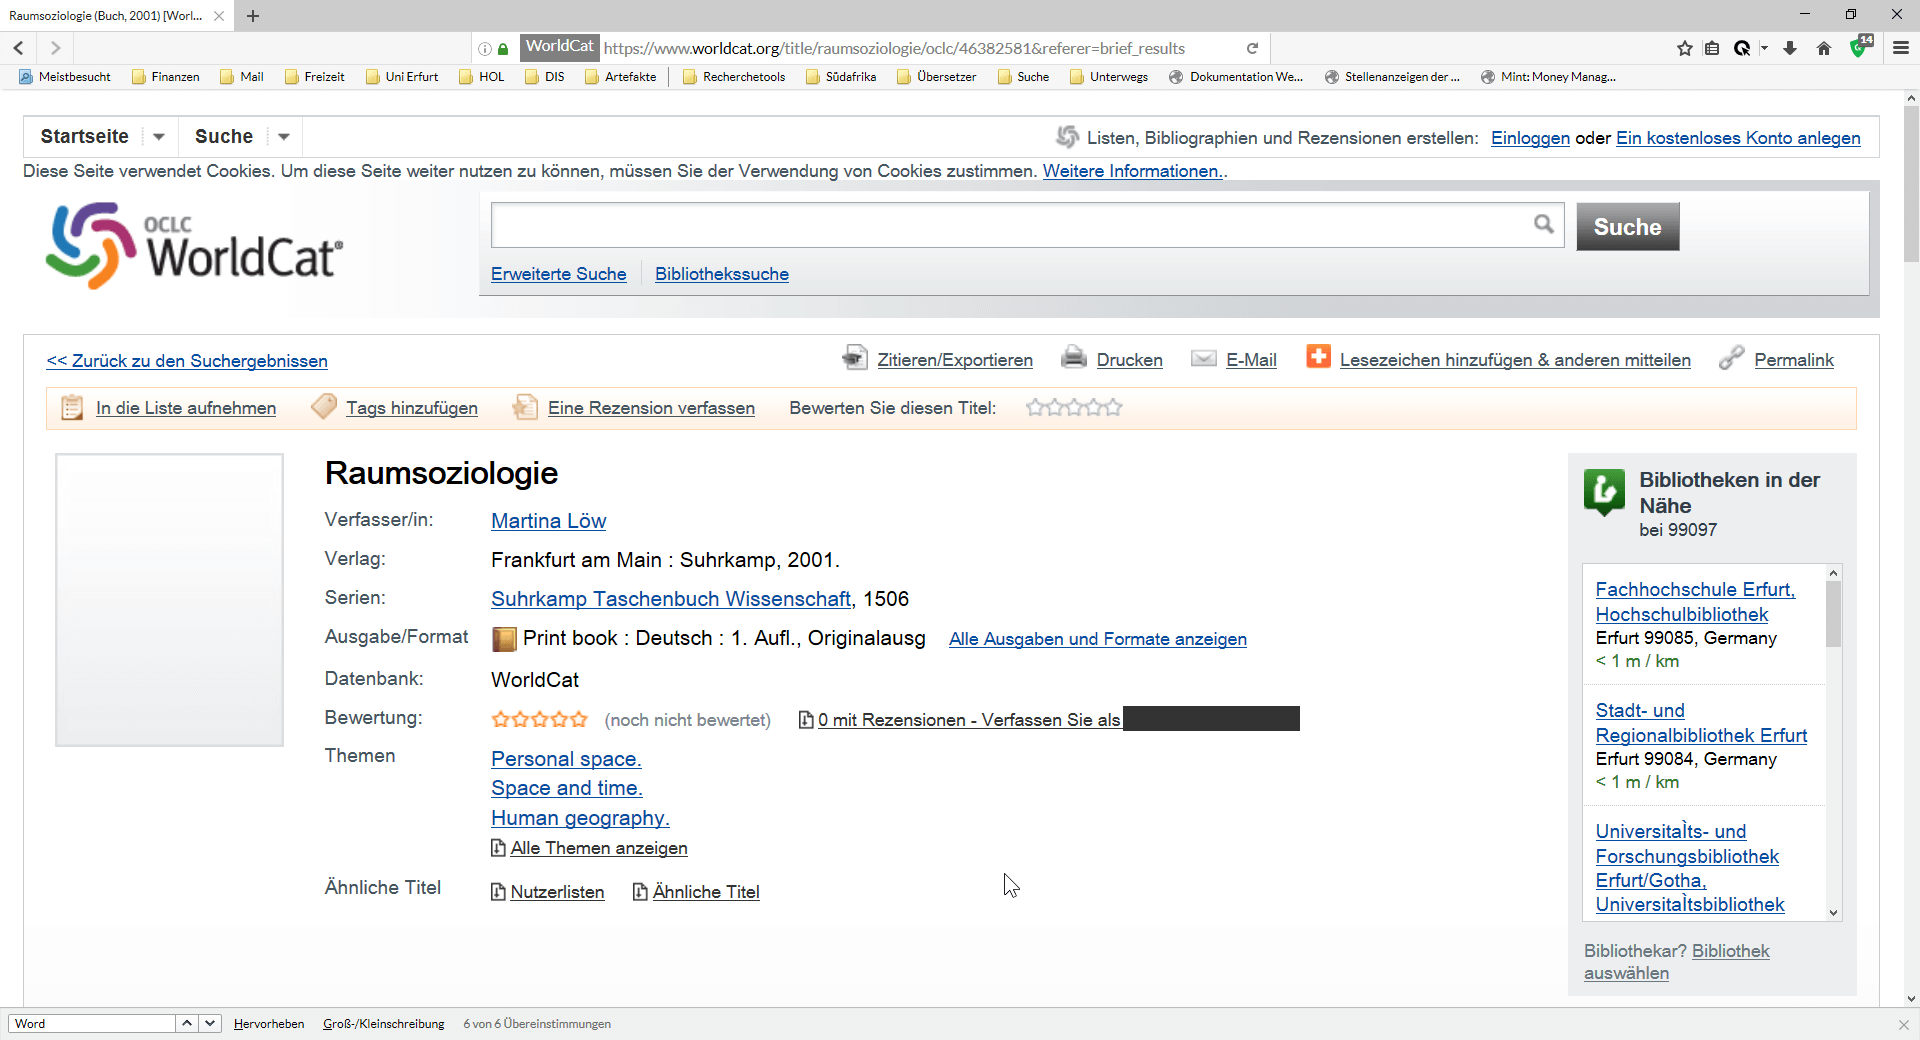The width and height of the screenshot is (1920, 1040).
Task: Open the green shield extension icon
Action: [1860, 46]
